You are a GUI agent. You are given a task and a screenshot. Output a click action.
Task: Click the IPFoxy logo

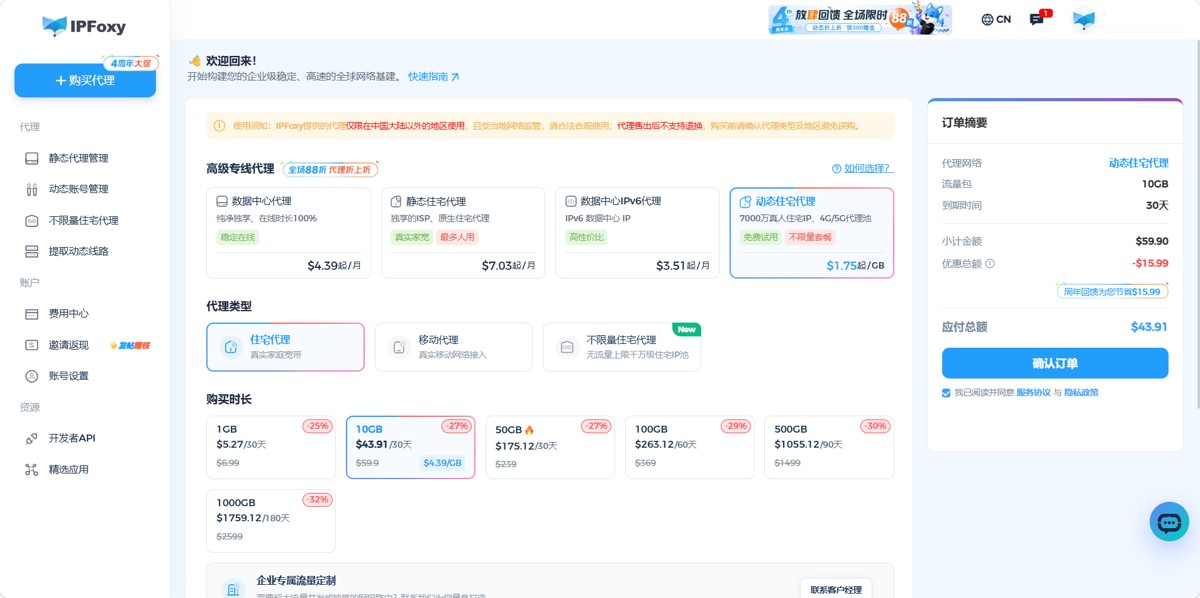click(84, 26)
